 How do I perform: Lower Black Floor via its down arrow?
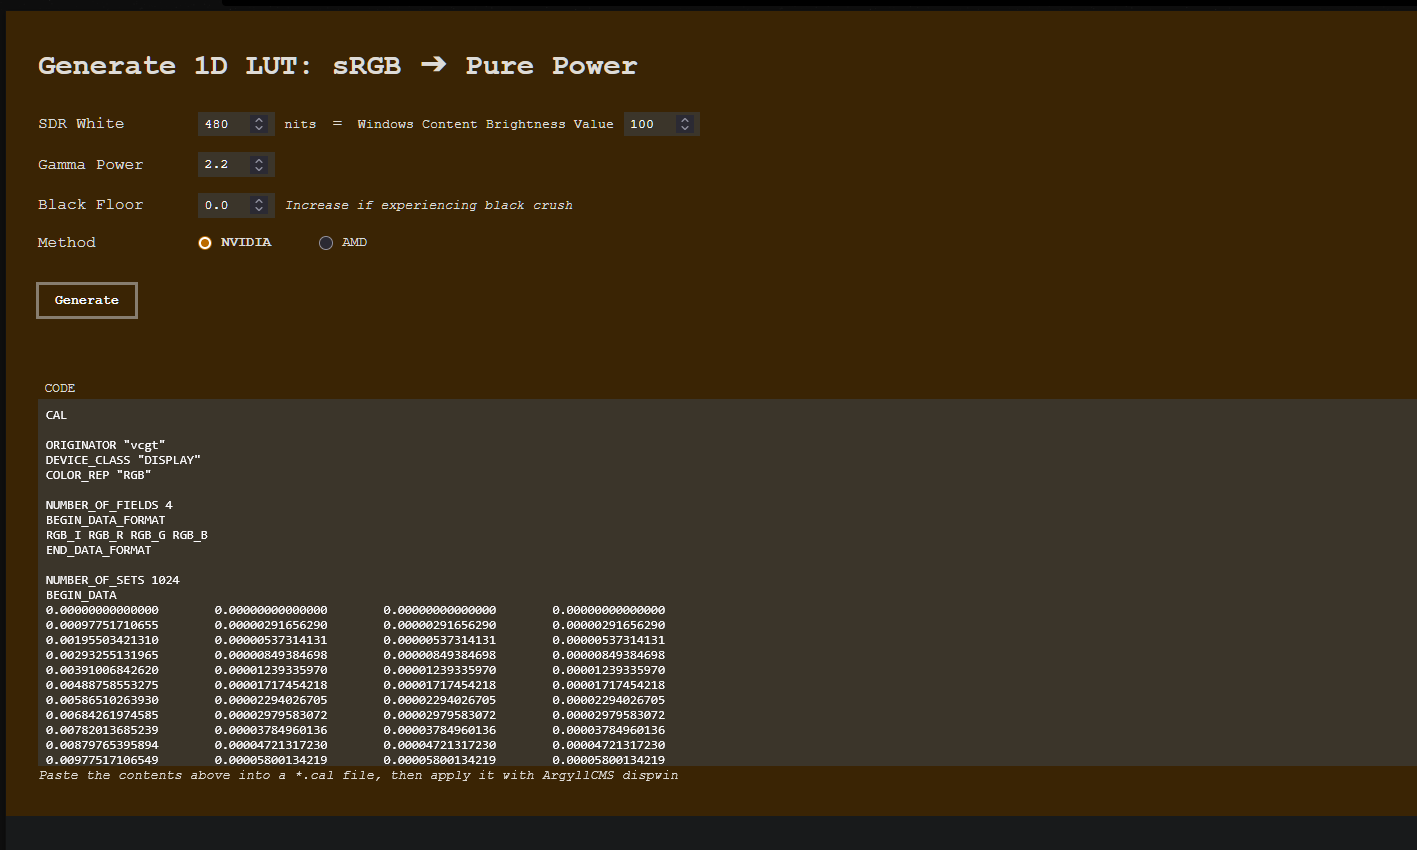tap(261, 209)
